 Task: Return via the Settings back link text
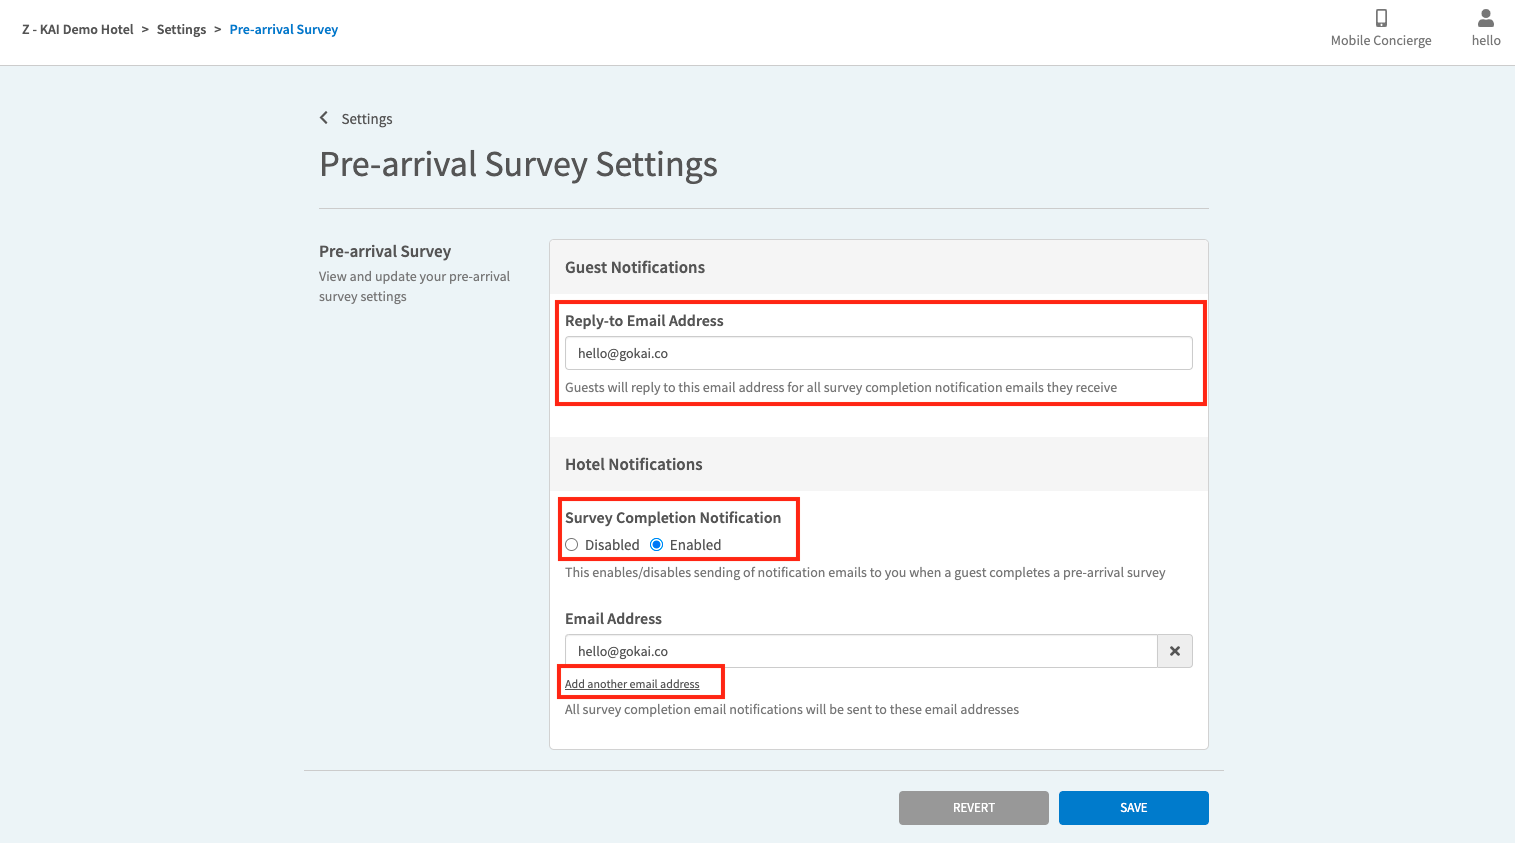coord(367,119)
